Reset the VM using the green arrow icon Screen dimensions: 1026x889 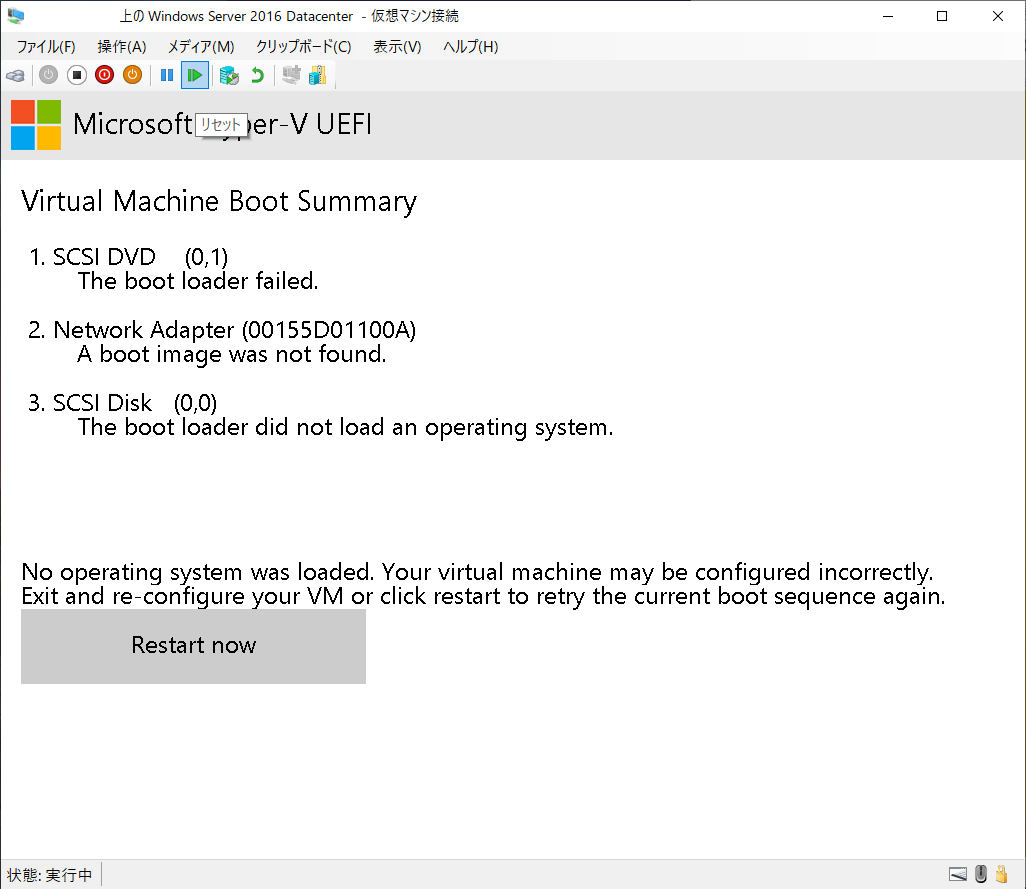[x=195, y=75]
